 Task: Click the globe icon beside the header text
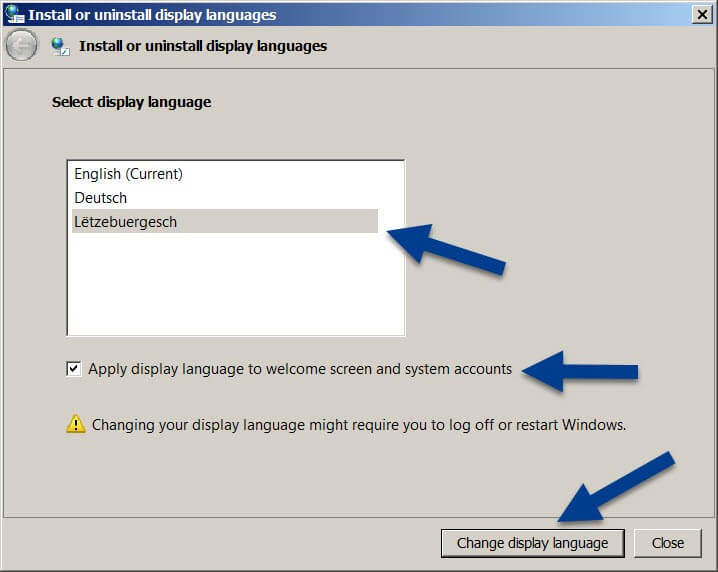coord(60,47)
